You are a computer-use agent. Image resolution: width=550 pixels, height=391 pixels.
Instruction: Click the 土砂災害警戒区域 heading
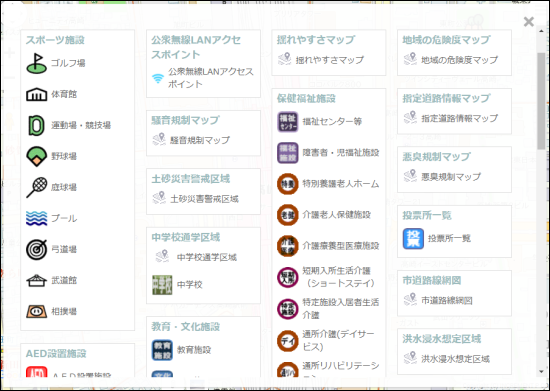pyautogui.click(x=190, y=179)
